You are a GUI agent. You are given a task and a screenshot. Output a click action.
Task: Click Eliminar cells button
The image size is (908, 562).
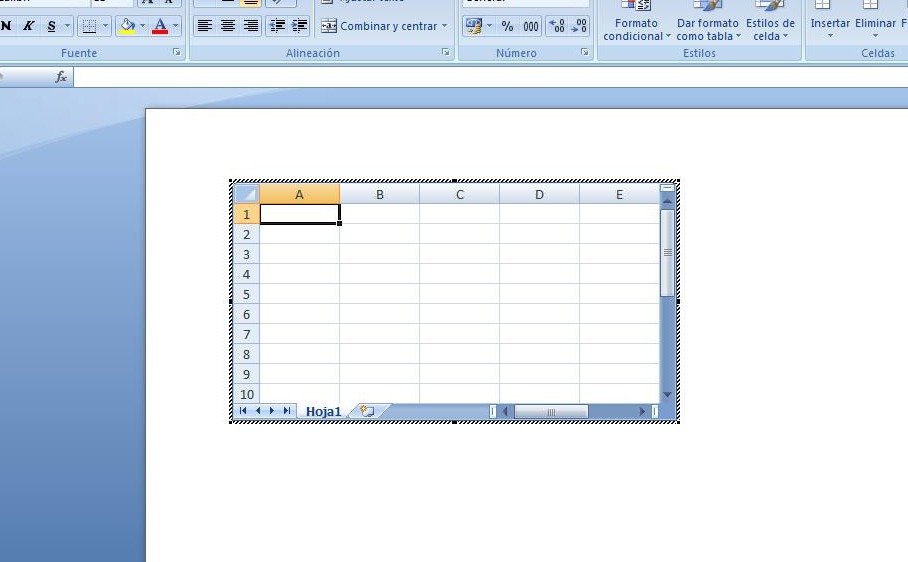[875, 20]
